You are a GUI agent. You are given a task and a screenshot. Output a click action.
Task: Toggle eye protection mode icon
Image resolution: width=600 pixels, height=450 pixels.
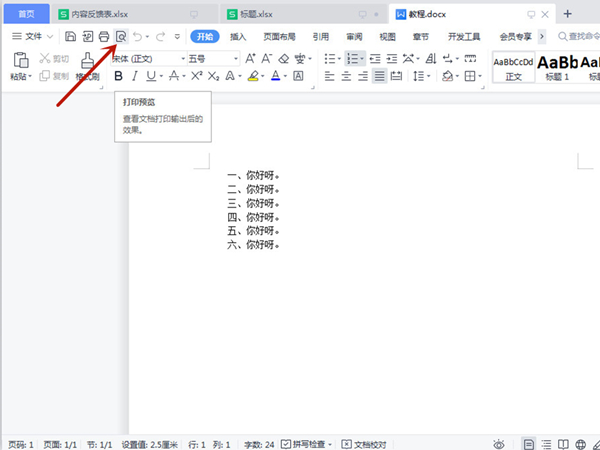click(x=498, y=443)
